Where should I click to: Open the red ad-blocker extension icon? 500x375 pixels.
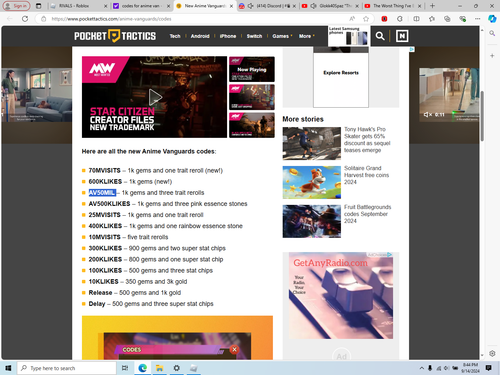[x=384, y=19]
